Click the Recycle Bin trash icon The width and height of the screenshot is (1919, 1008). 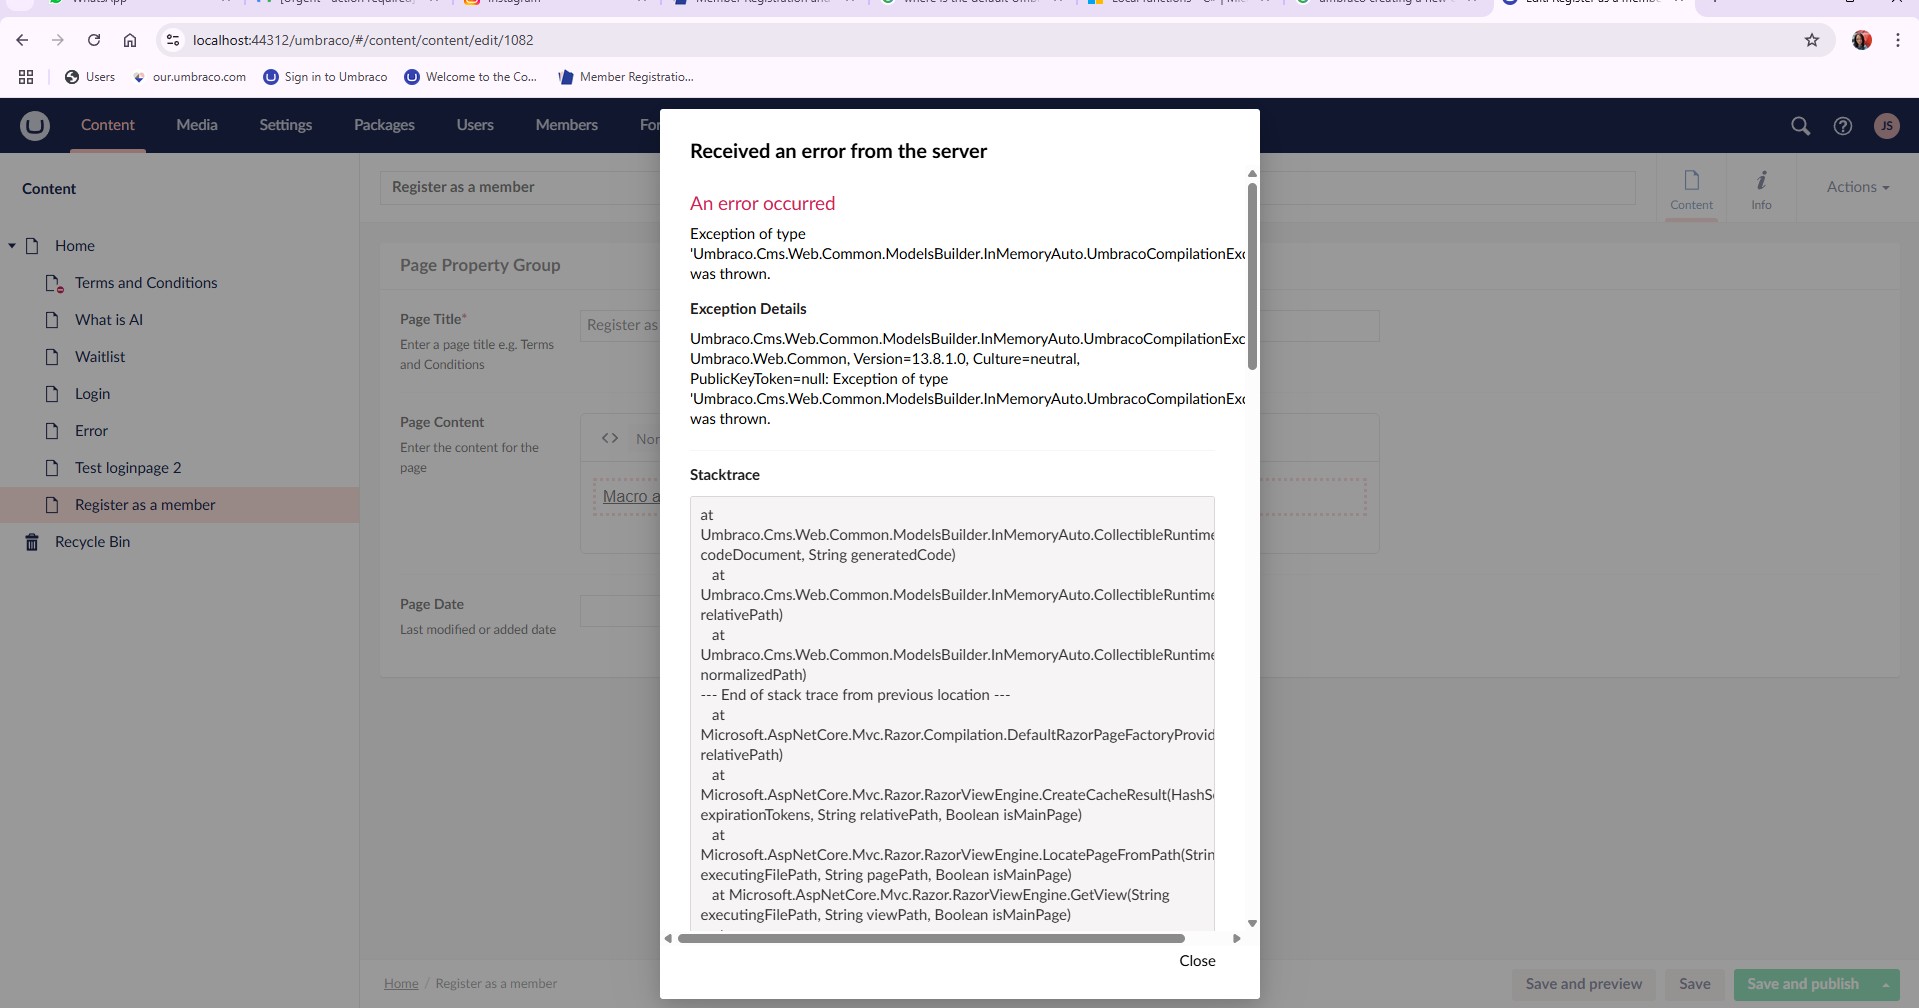click(32, 542)
